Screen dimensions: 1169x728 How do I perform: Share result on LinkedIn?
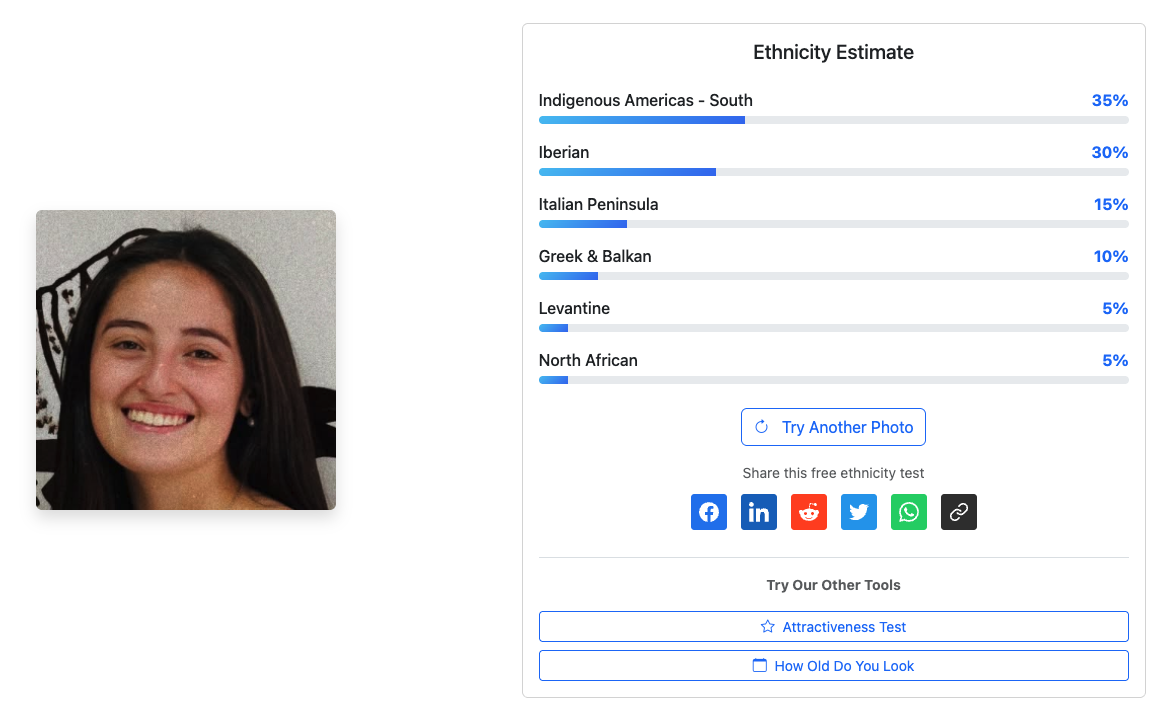click(759, 512)
